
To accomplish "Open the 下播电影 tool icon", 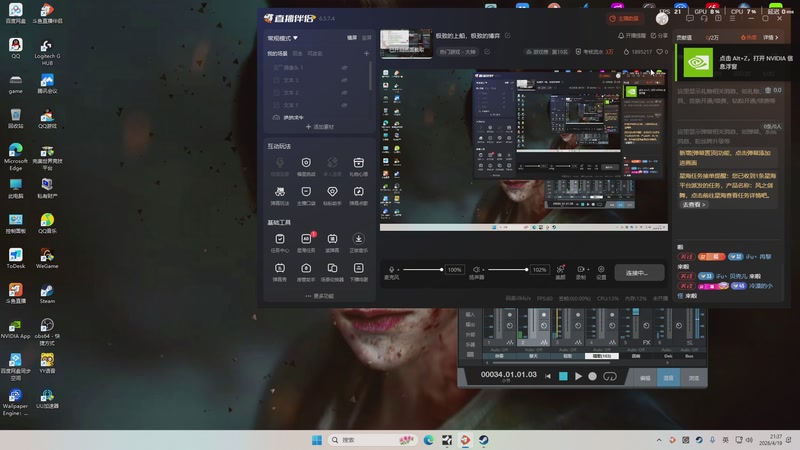I will tap(359, 271).
